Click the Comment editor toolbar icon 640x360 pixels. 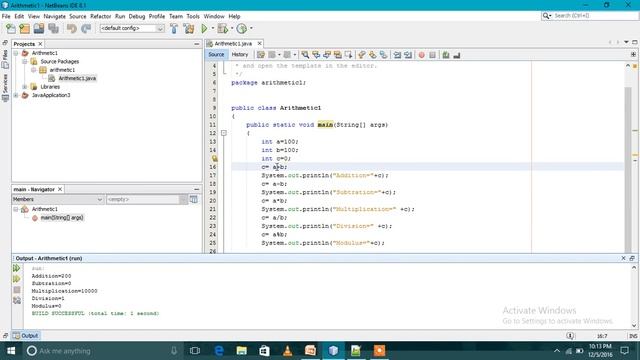pos(446,55)
